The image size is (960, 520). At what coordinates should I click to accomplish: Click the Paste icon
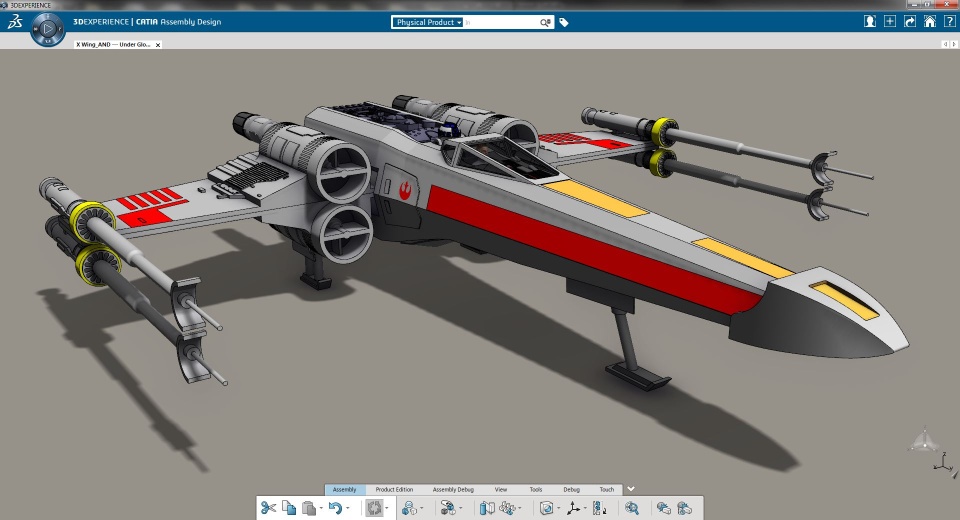pos(309,508)
